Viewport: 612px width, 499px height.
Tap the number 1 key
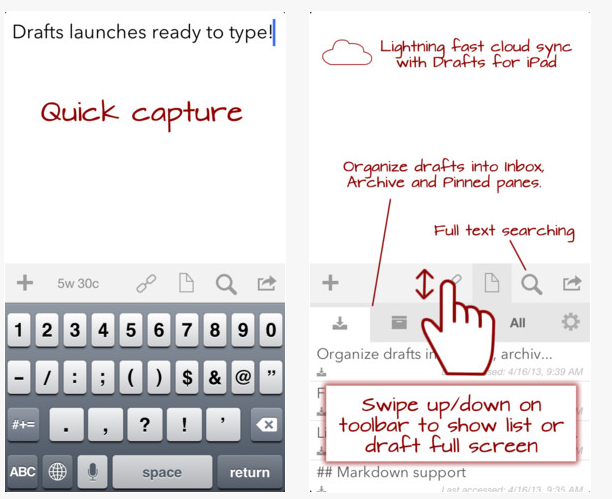[x=19, y=330]
